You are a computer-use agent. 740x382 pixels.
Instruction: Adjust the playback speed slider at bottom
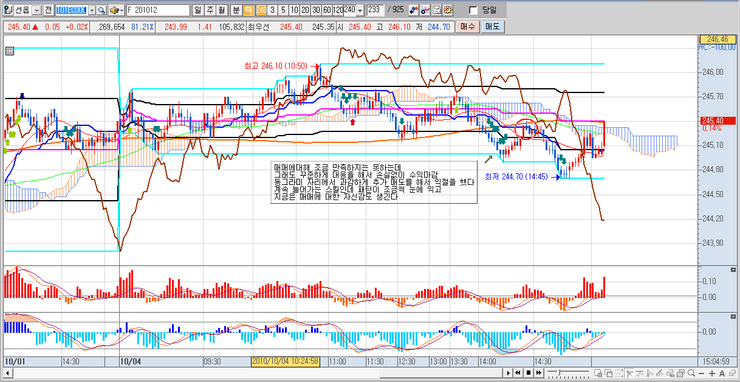(568, 373)
